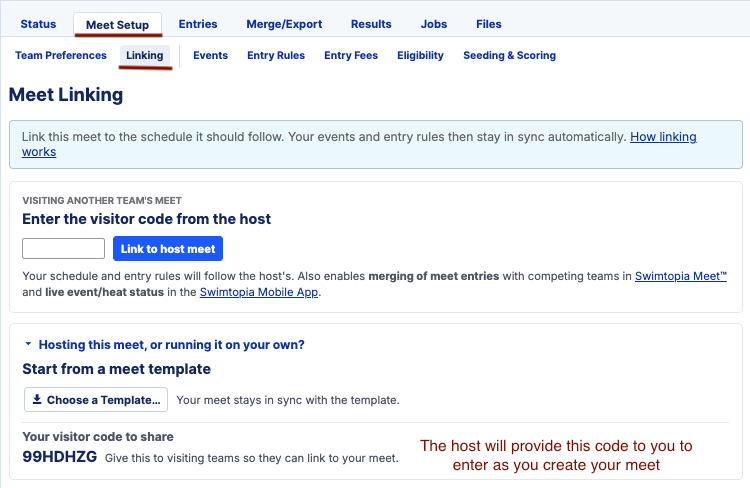750x488 pixels.
Task: Go to the Entries tab
Action: click(198, 24)
